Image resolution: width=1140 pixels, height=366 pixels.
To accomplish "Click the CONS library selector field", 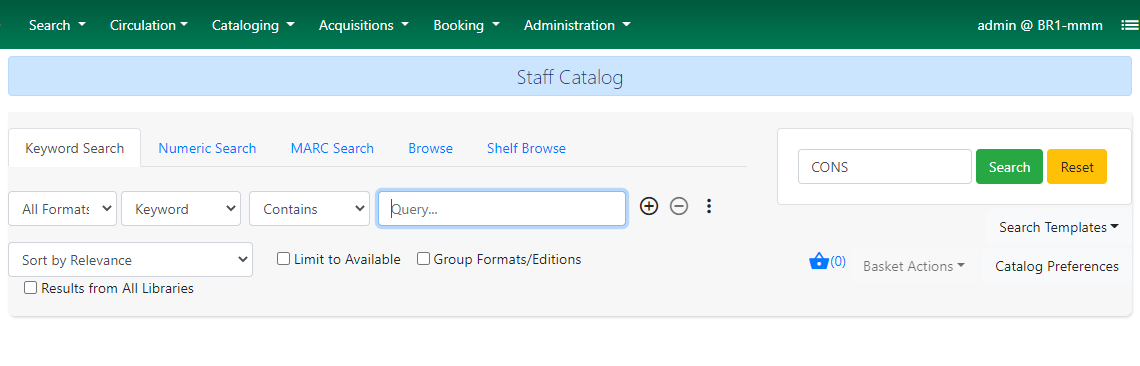I will click(885, 167).
